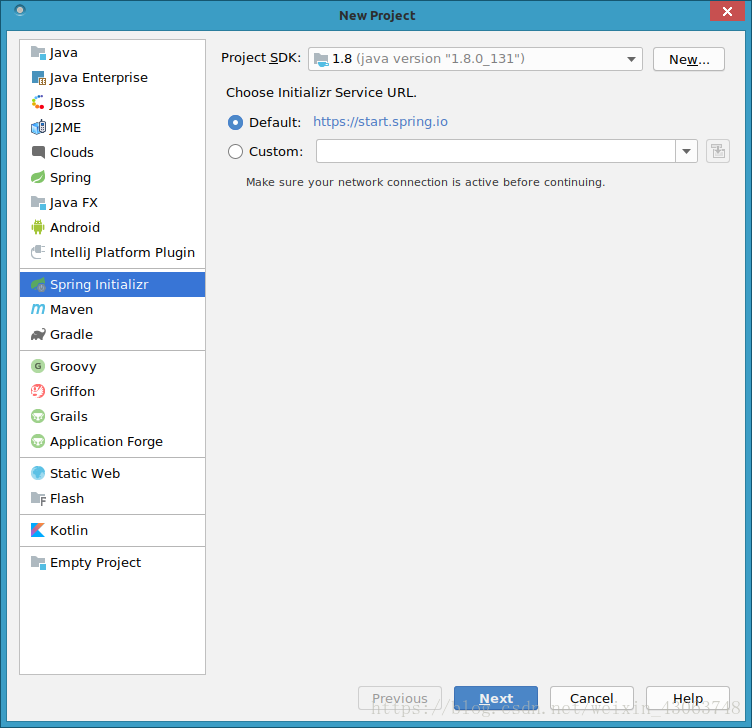Select Clouds list label

click(72, 153)
